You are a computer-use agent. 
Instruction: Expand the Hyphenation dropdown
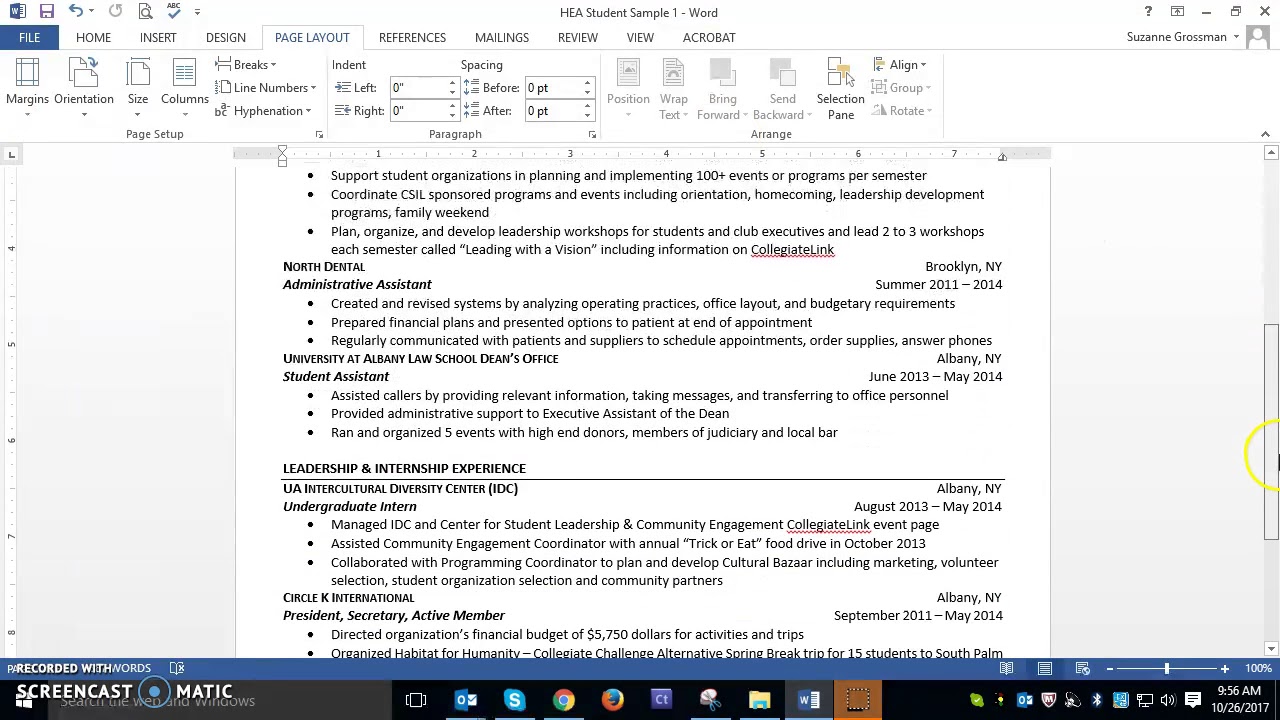coord(263,111)
